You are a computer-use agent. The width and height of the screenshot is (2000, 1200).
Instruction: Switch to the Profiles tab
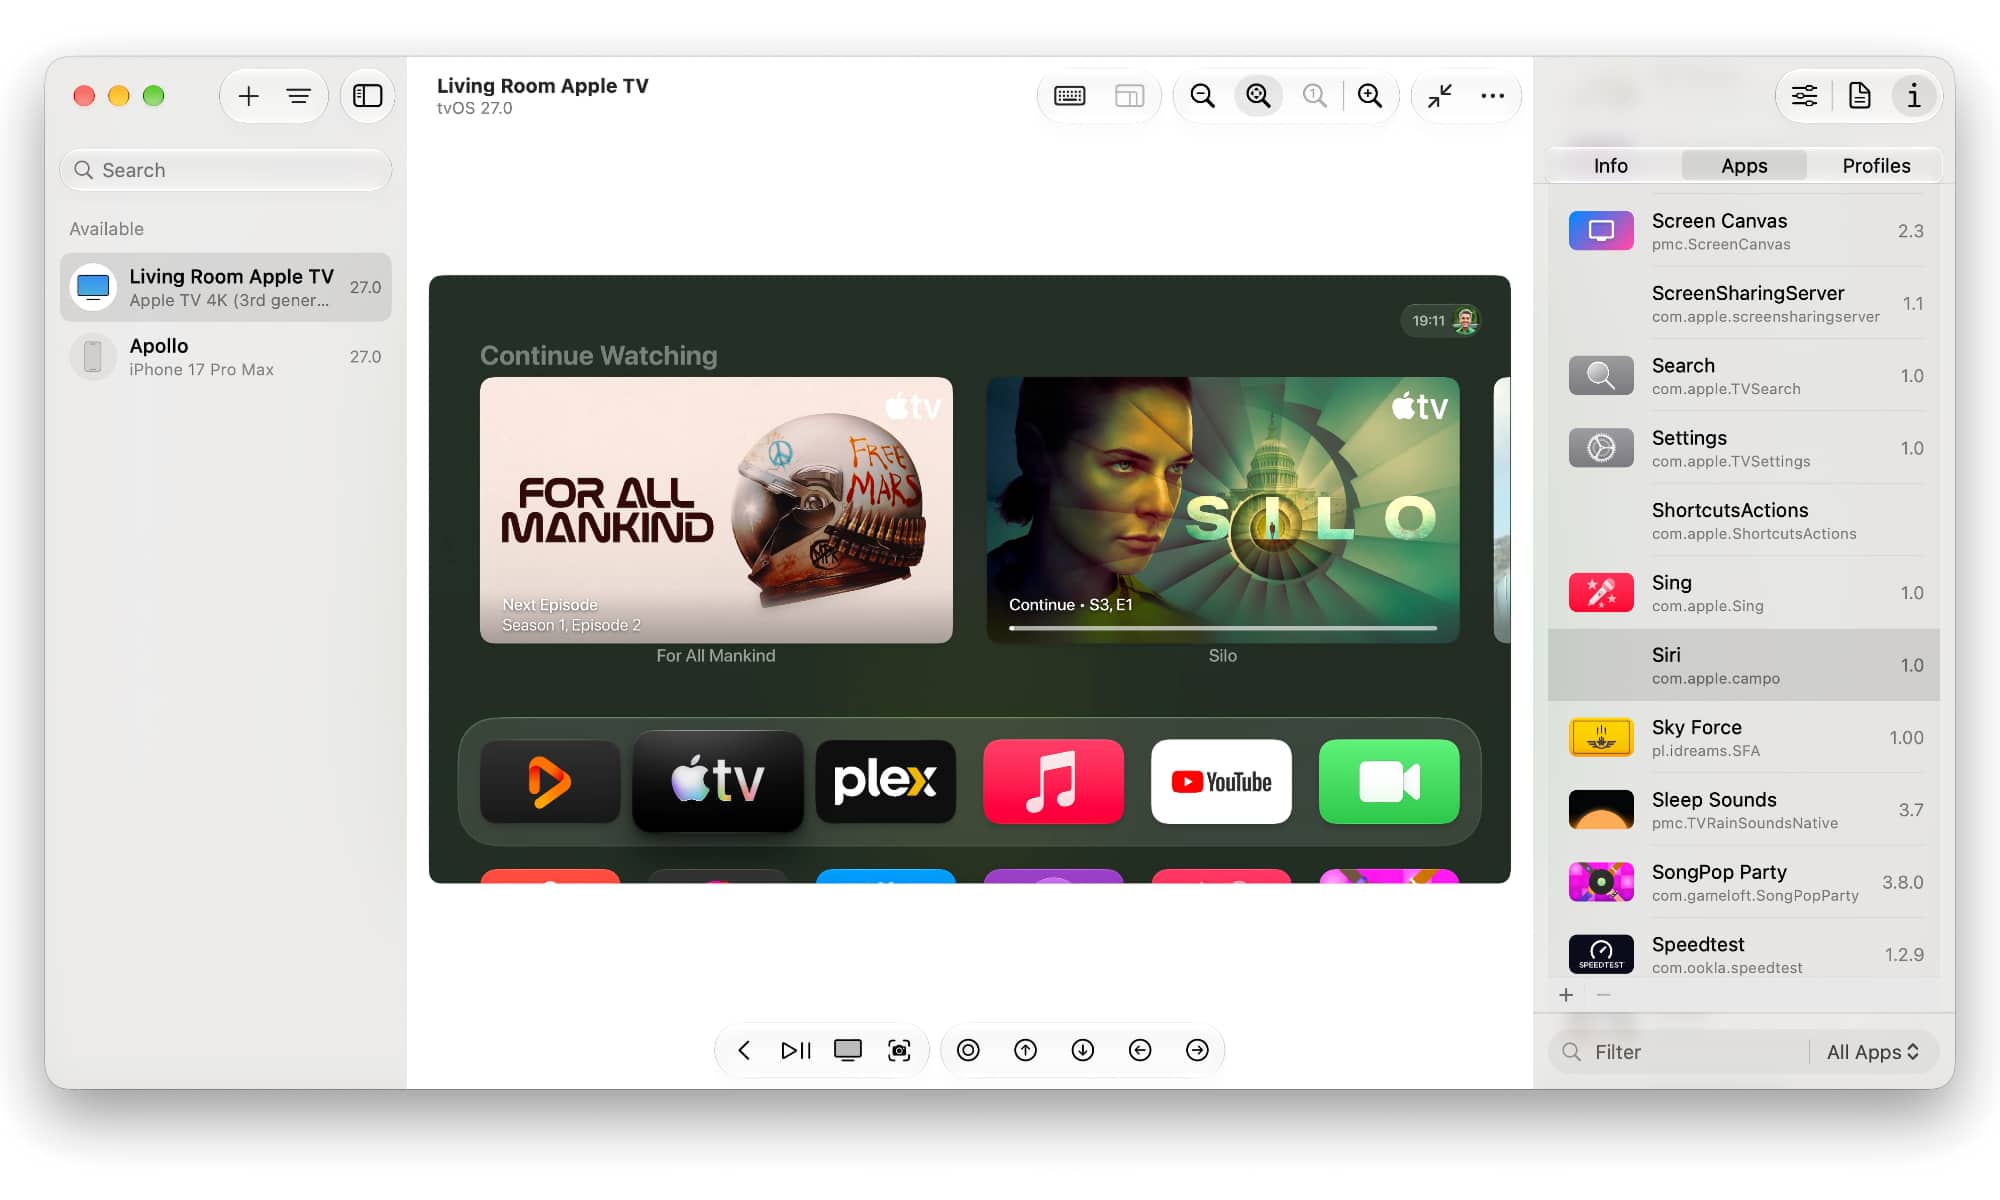tap(1876, 166)
